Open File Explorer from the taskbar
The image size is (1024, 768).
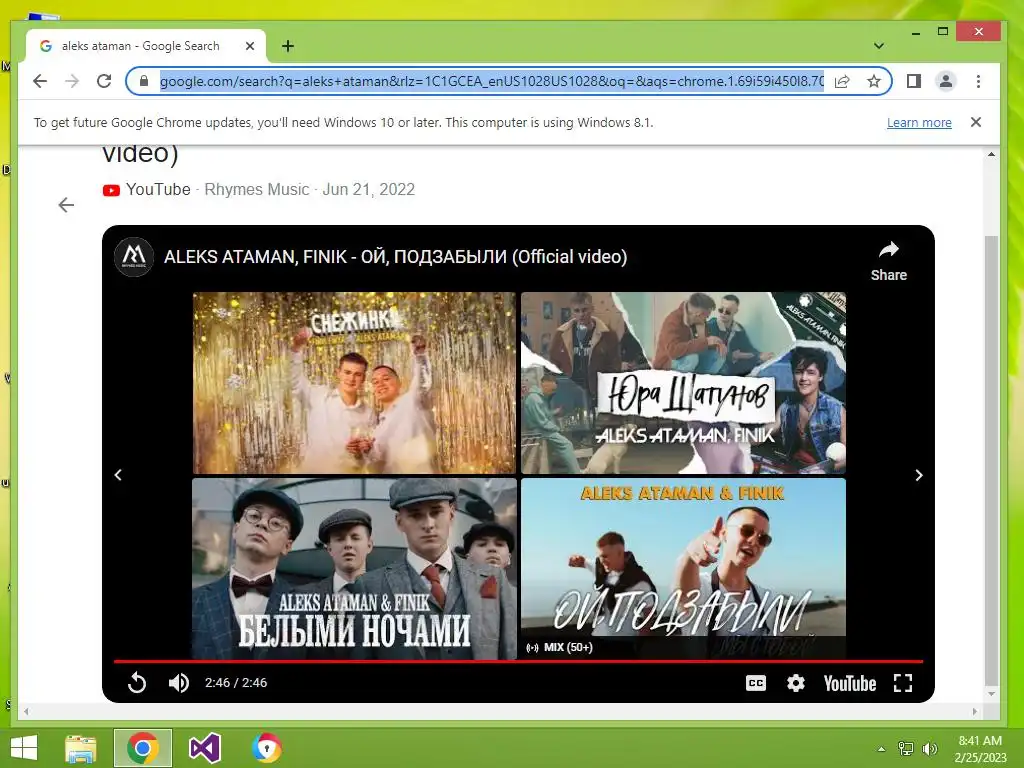coord(80,748)
